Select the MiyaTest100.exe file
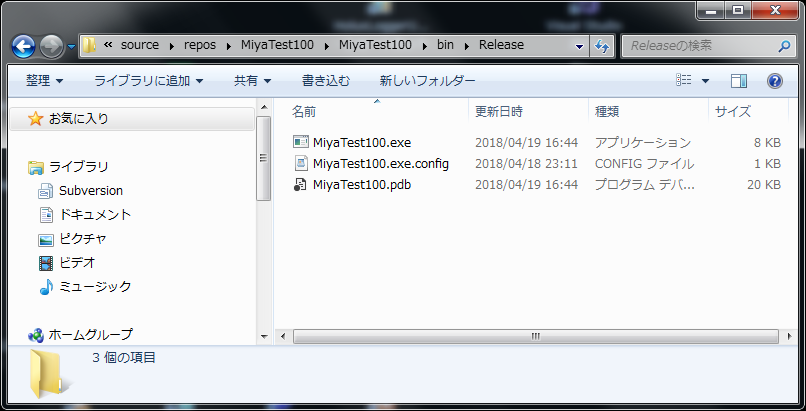806x411 pixels. 361,142
